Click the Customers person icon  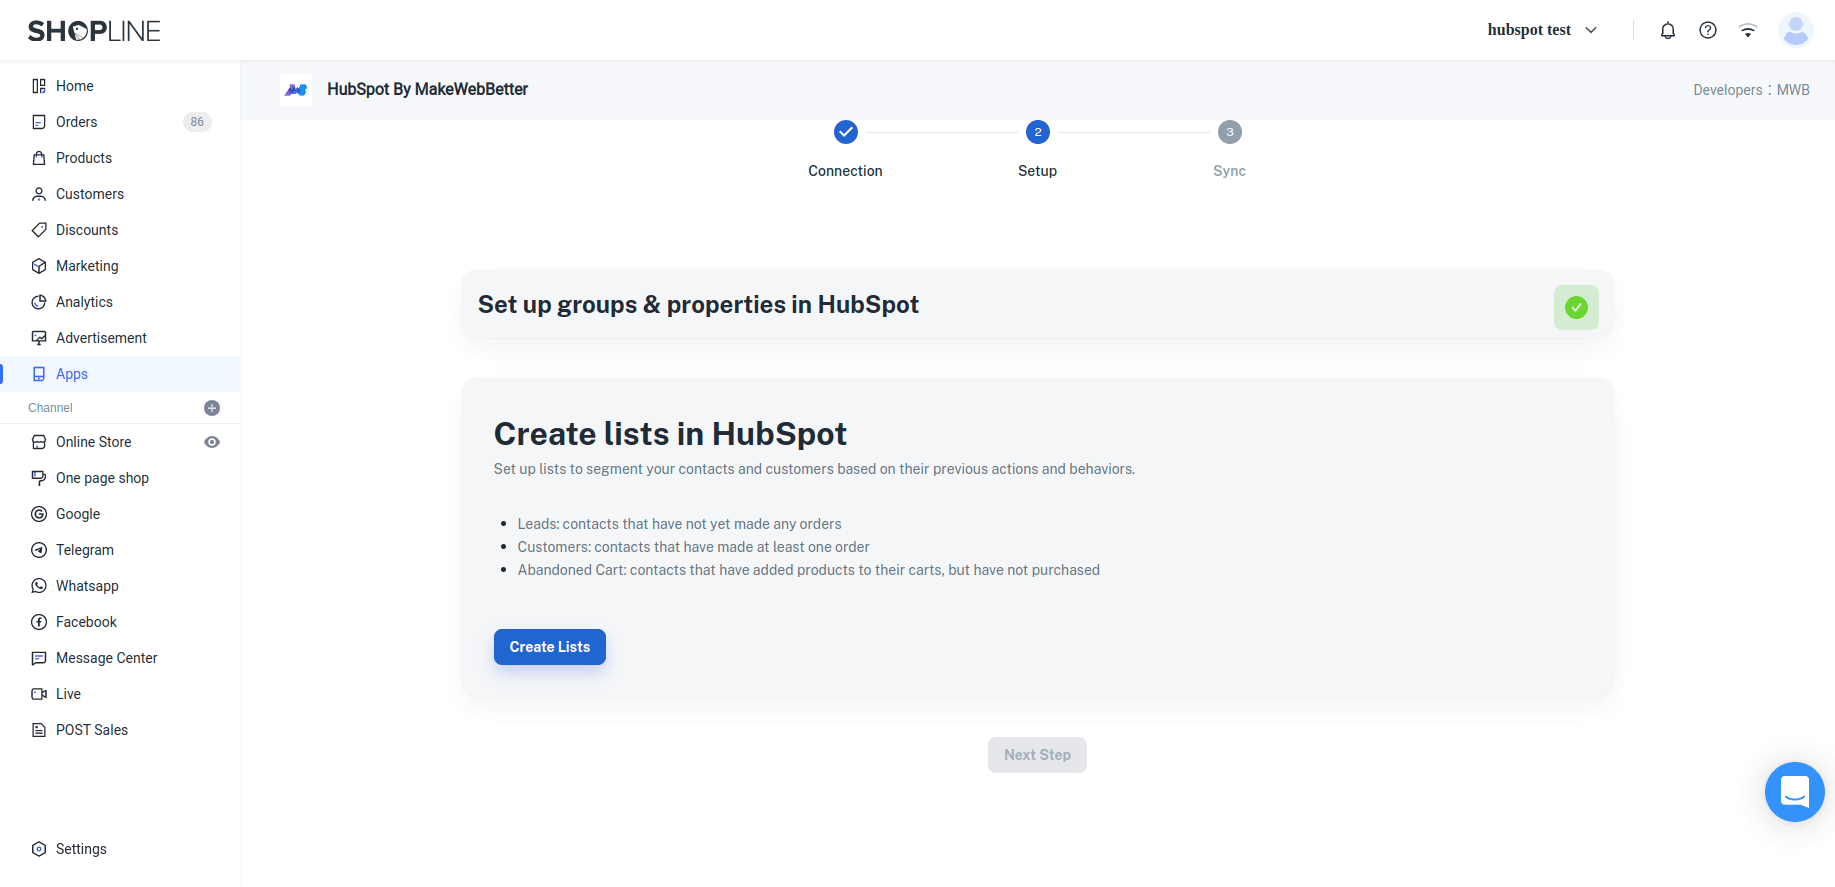click(x=39, y=194)
